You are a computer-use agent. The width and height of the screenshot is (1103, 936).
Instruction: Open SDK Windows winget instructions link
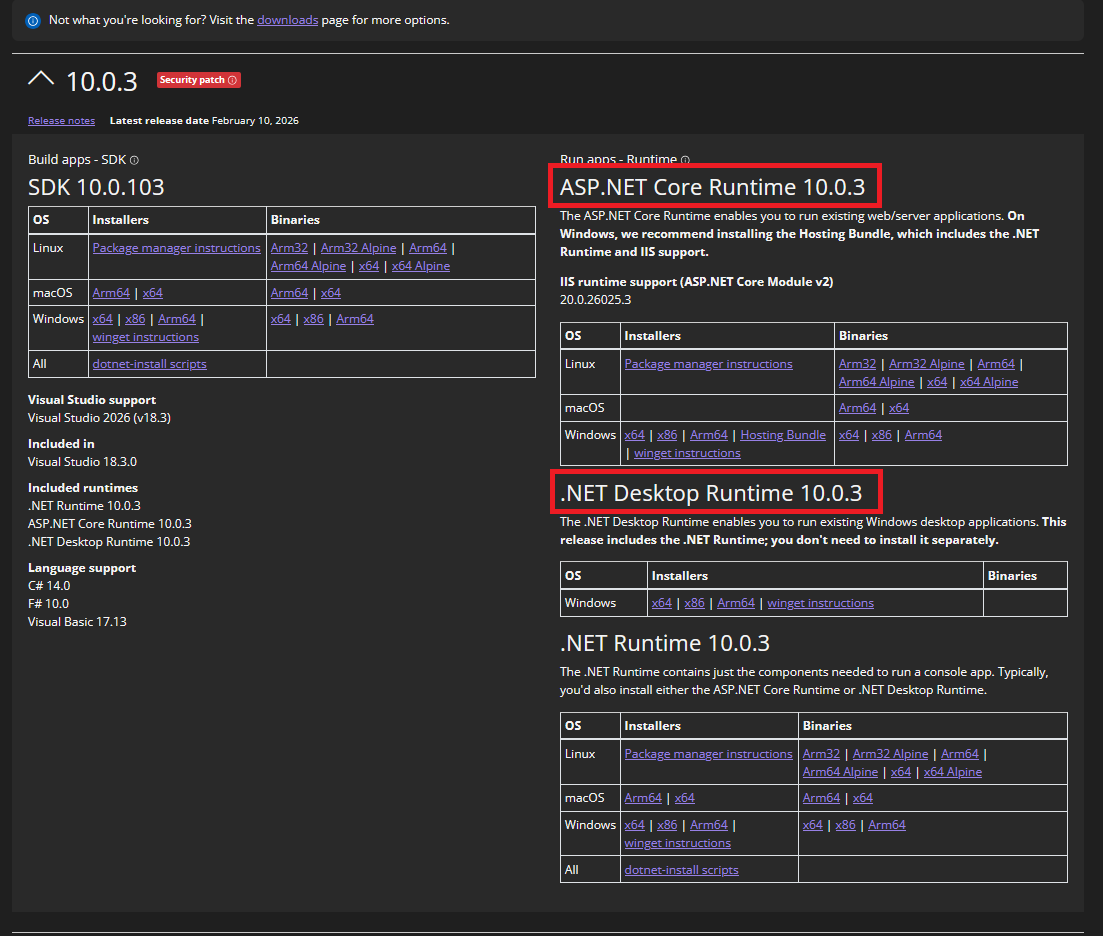click(x=145, y=337)
